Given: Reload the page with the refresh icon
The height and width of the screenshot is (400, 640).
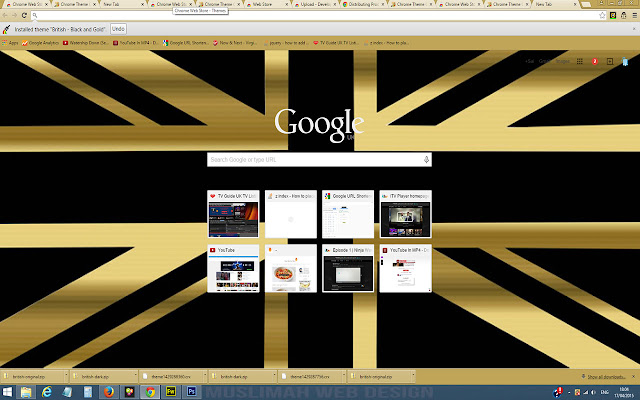Looking at the screenshot, I should (x=24, y=15).
